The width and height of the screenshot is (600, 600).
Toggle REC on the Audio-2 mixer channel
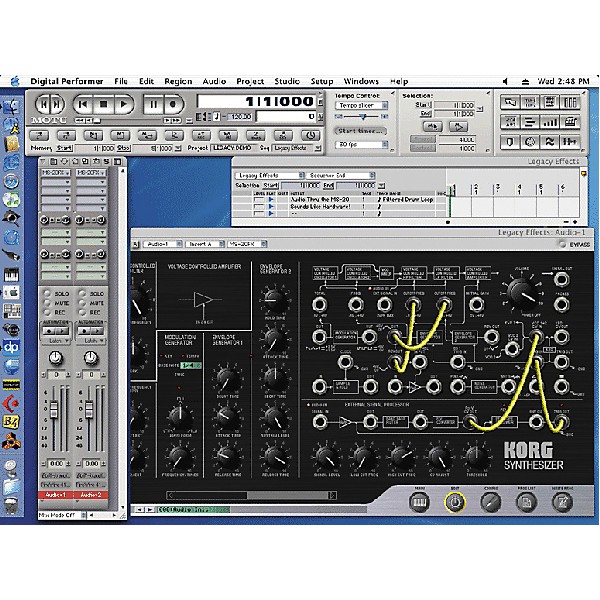82,312
